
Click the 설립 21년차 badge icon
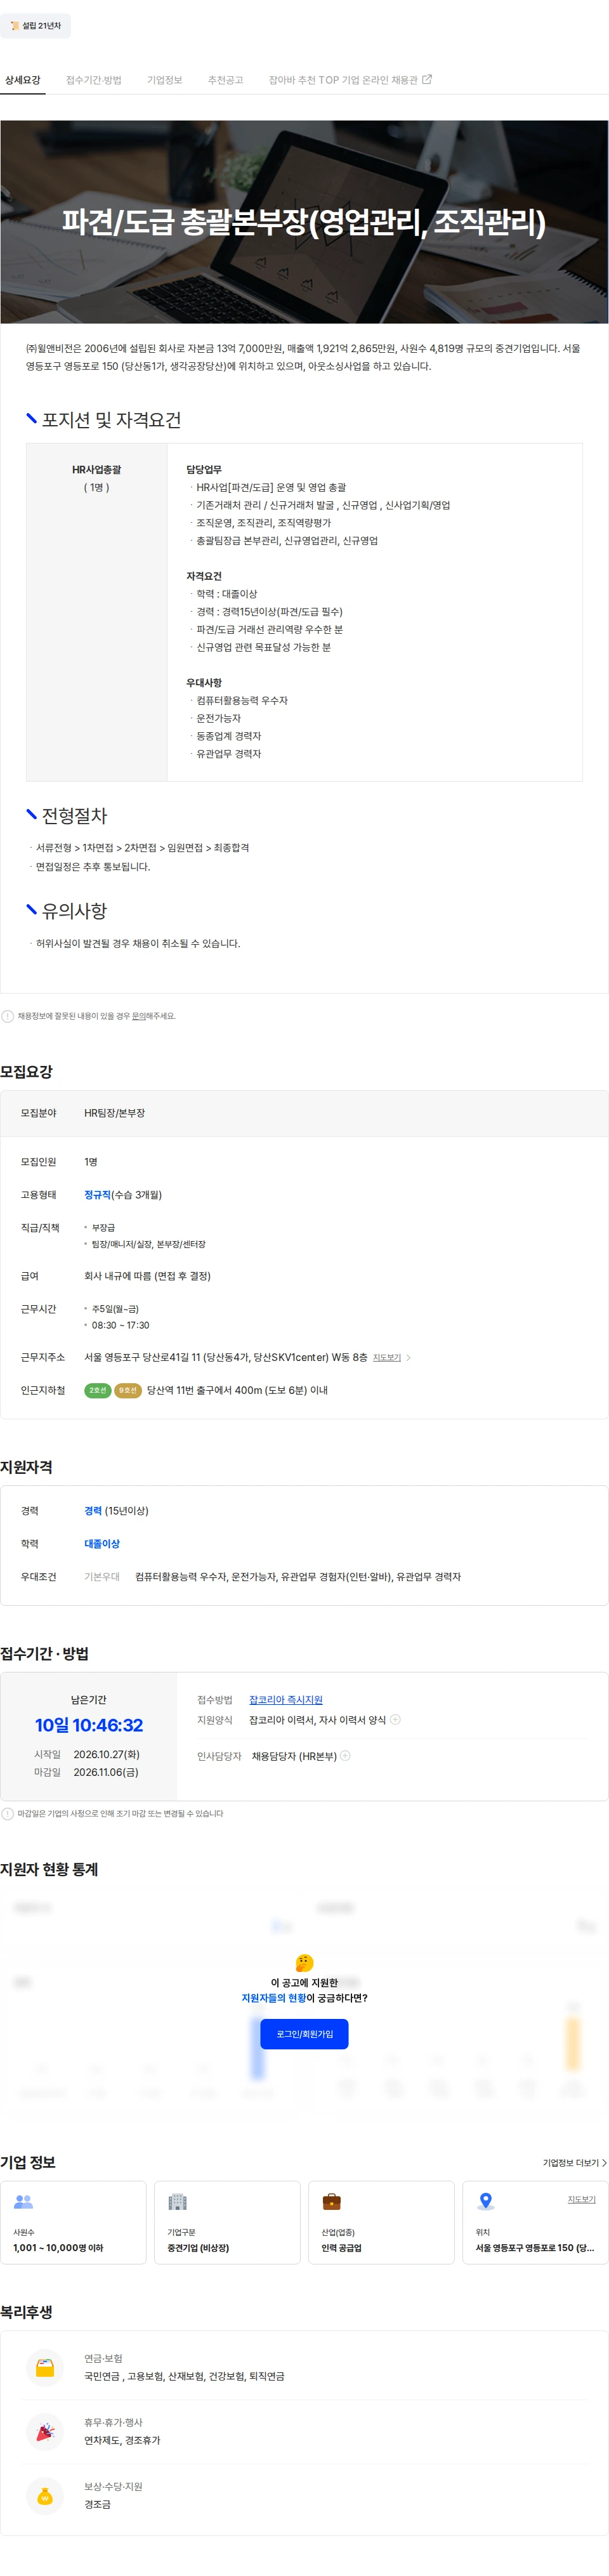[14, 25]
